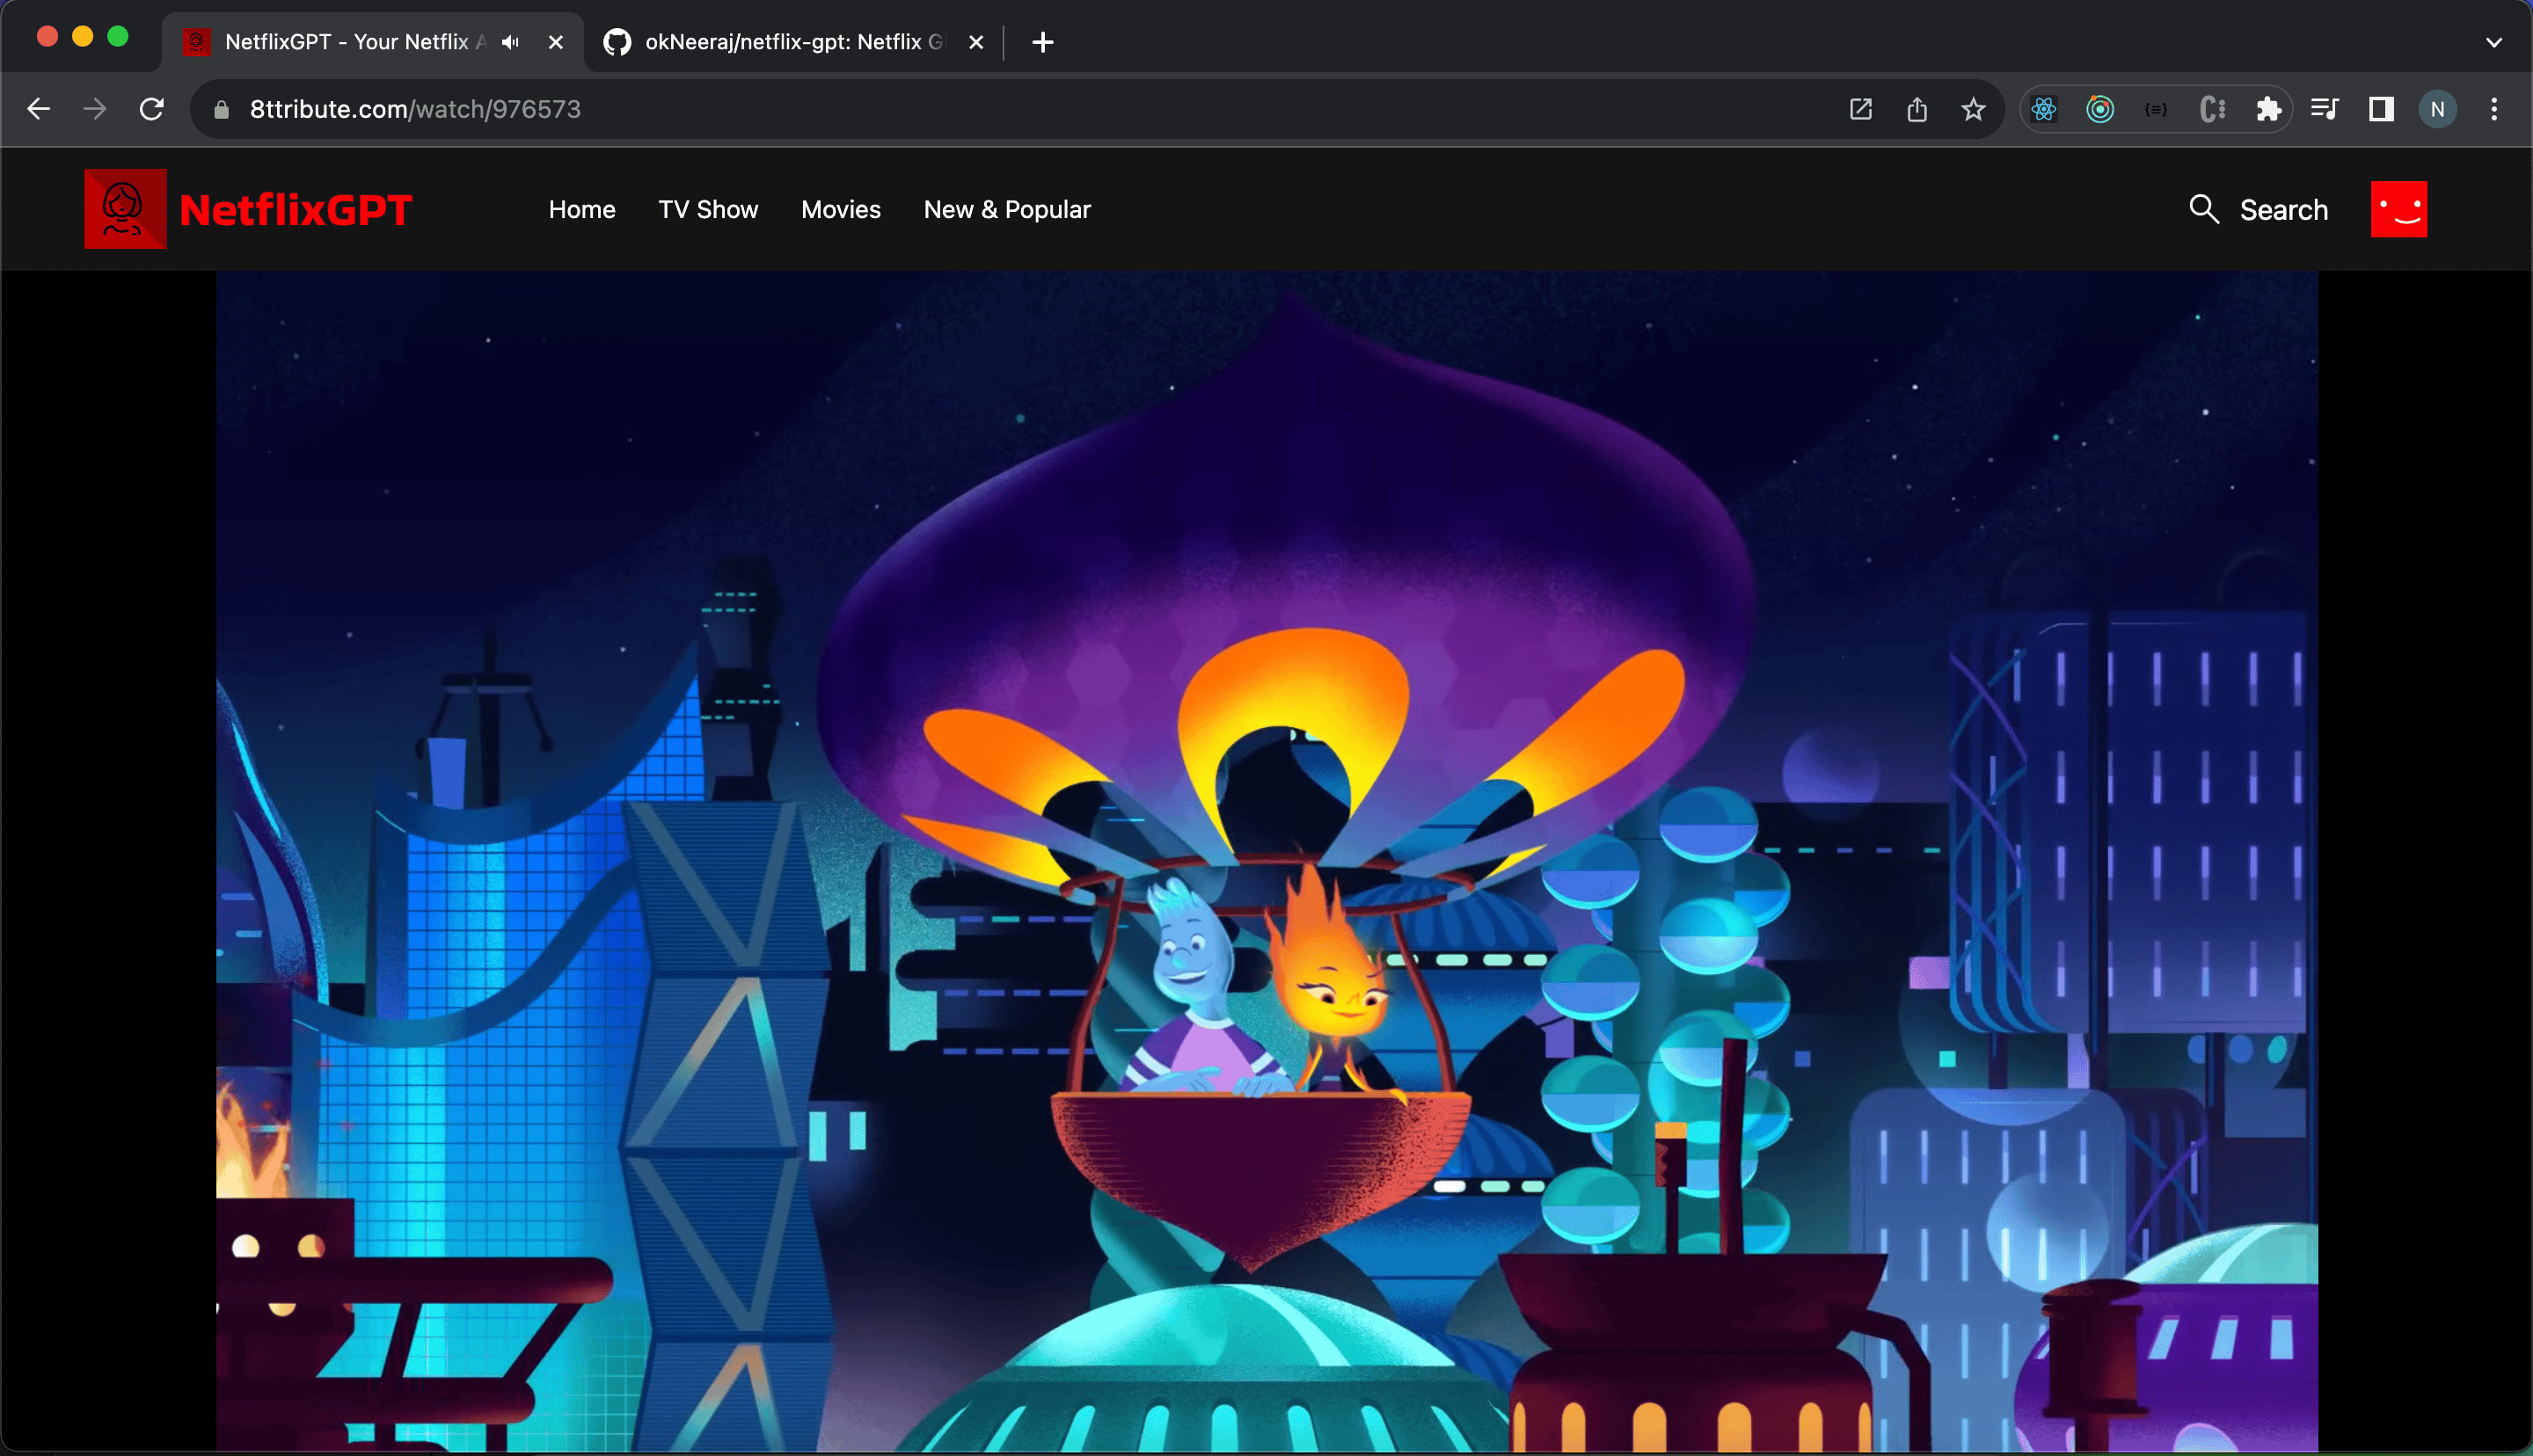Click the share page icon

click(x=1916, y=109)
